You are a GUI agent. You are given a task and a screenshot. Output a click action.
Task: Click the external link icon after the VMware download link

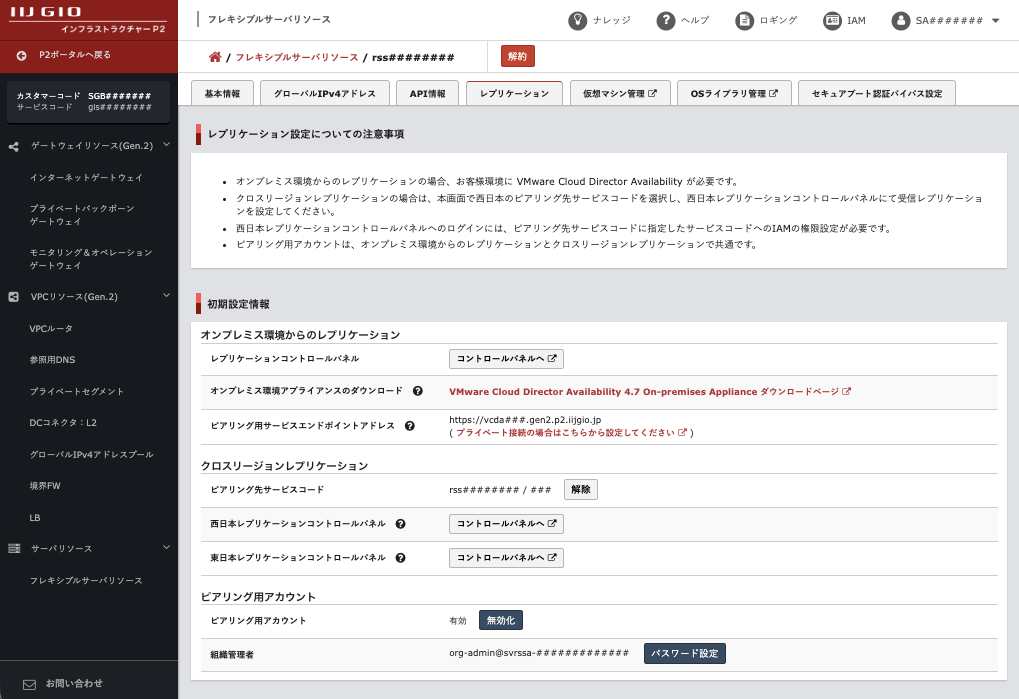(x=846, y=392)
